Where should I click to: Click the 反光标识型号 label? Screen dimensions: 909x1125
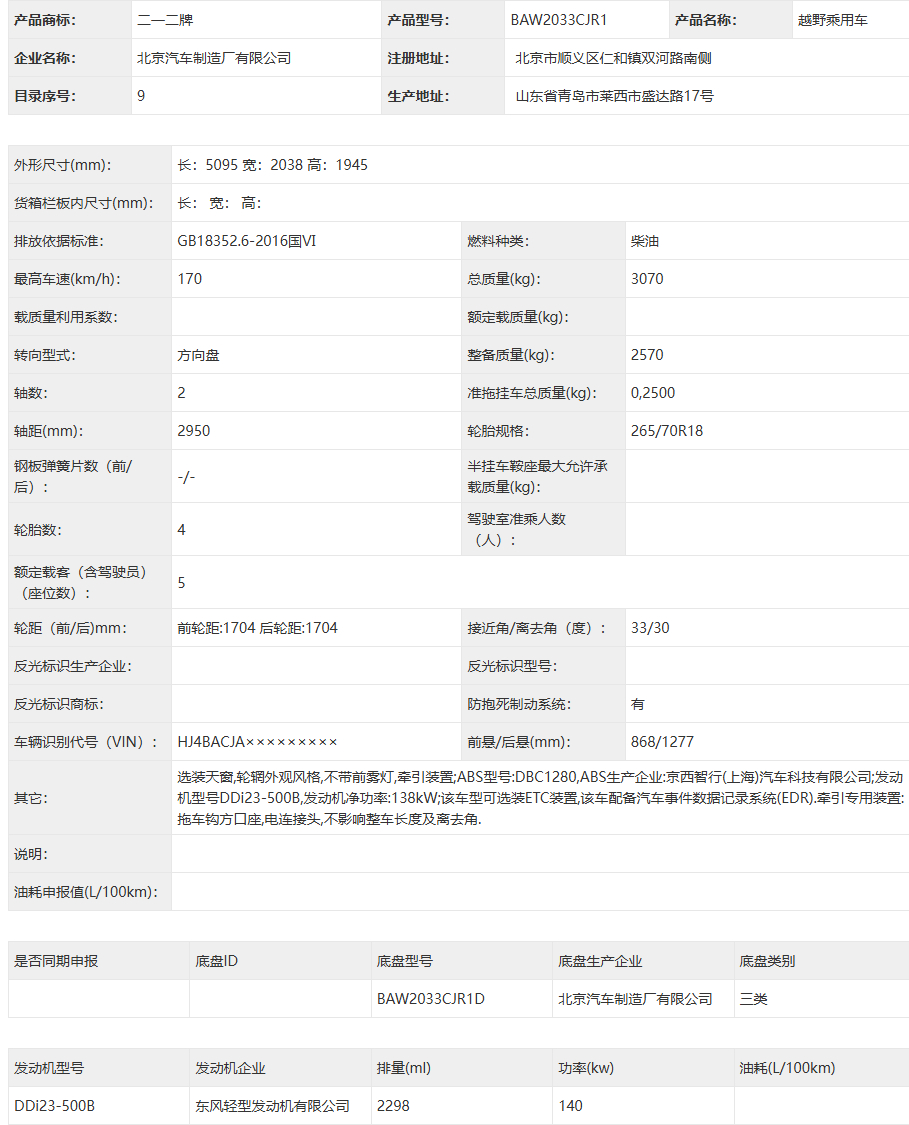(x=512, y=667)
